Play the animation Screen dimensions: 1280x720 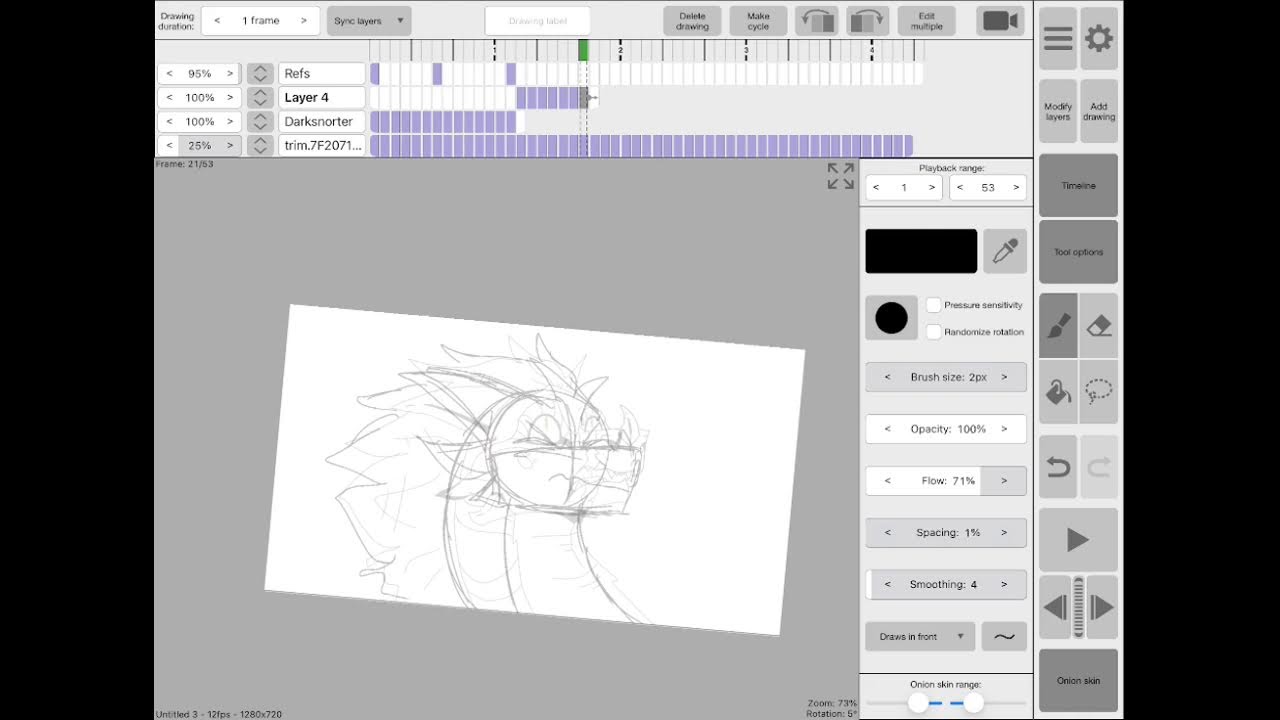(1078, 540)
